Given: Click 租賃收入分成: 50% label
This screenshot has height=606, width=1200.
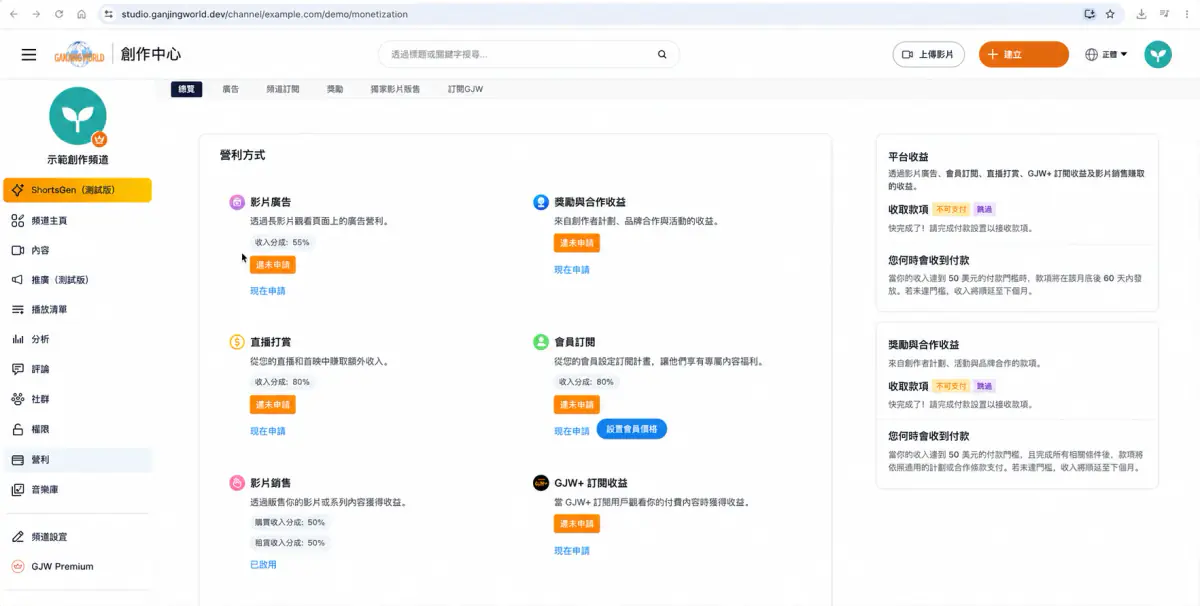Looking at the screenshot, I should pos(290,543).
